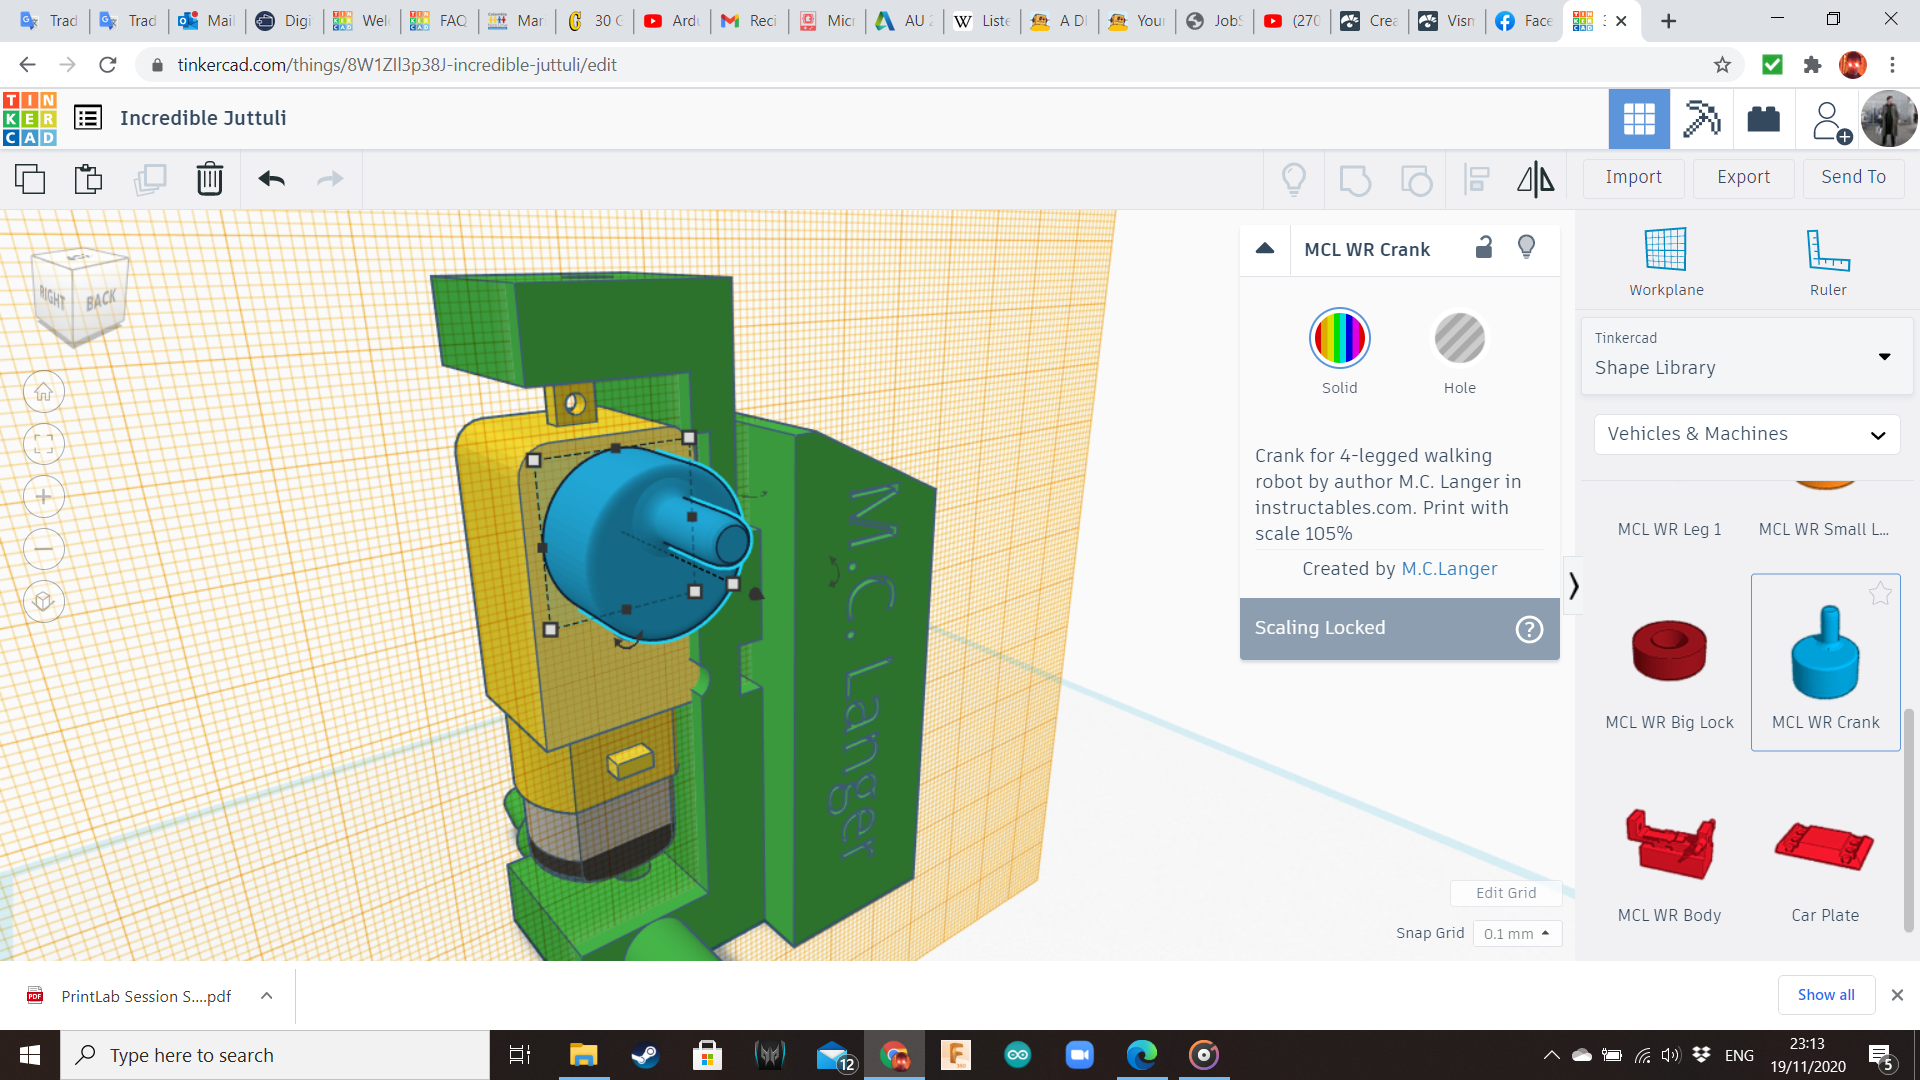The width and height of the screenshot is (1920, 1080).
Task: Open Vehicles & Machines category dropdown
Action: 1746,434
